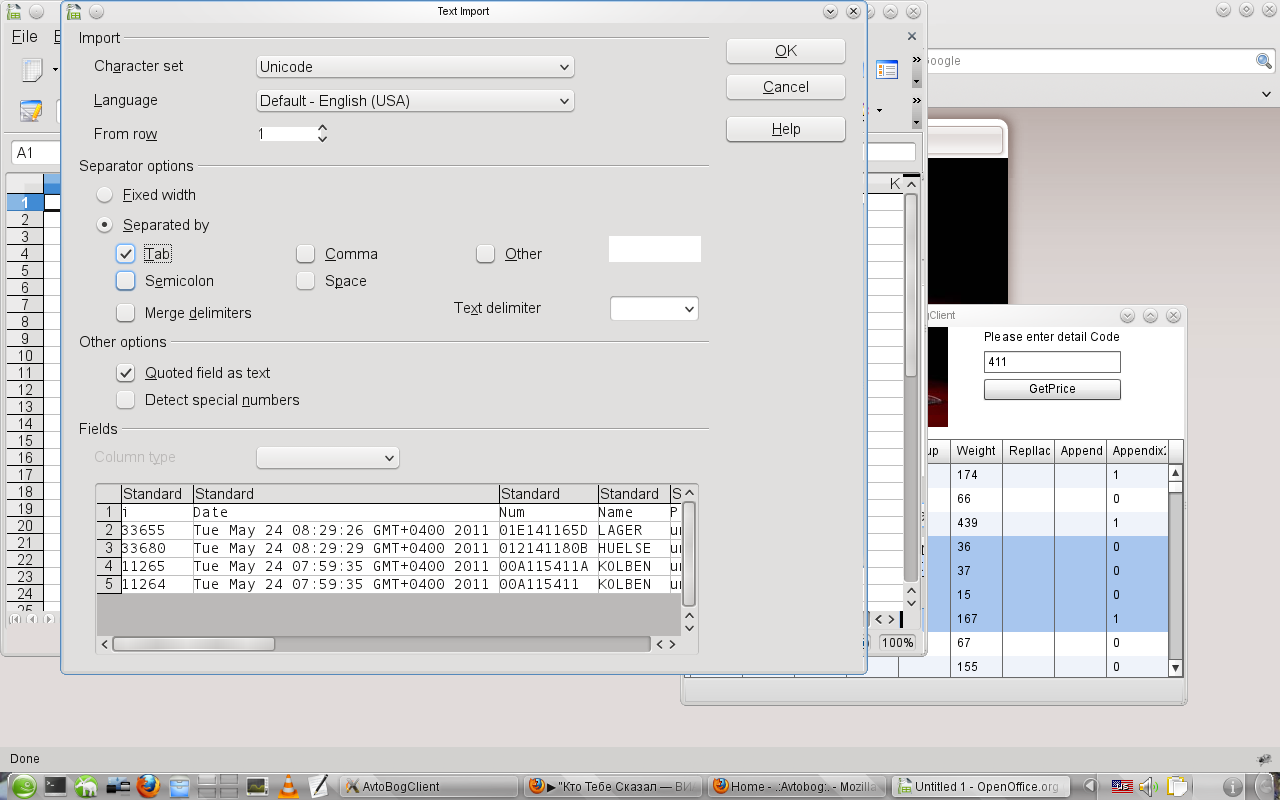The width and height of the screenshot is (1280, 800).
Task: Tick the Other separator checkbox
Action: (485, 254)
